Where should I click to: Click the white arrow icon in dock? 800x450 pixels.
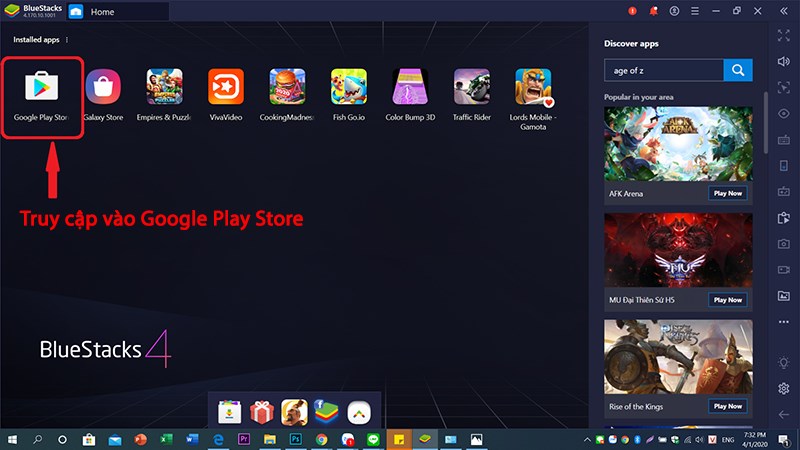pos(359,412)
